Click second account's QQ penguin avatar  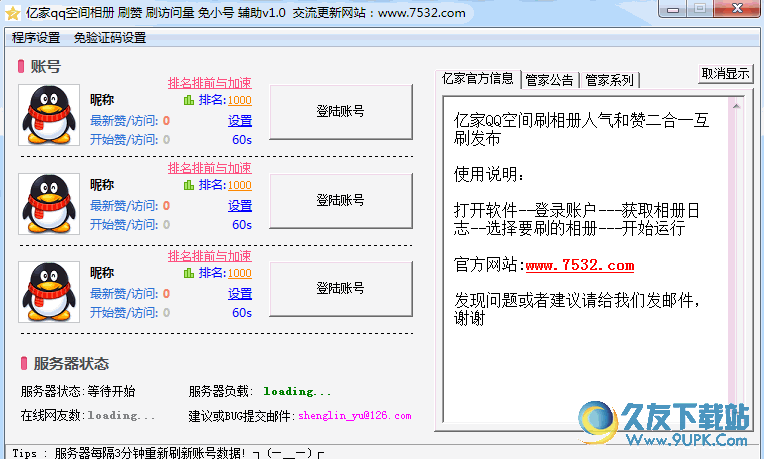pos(49,204)
